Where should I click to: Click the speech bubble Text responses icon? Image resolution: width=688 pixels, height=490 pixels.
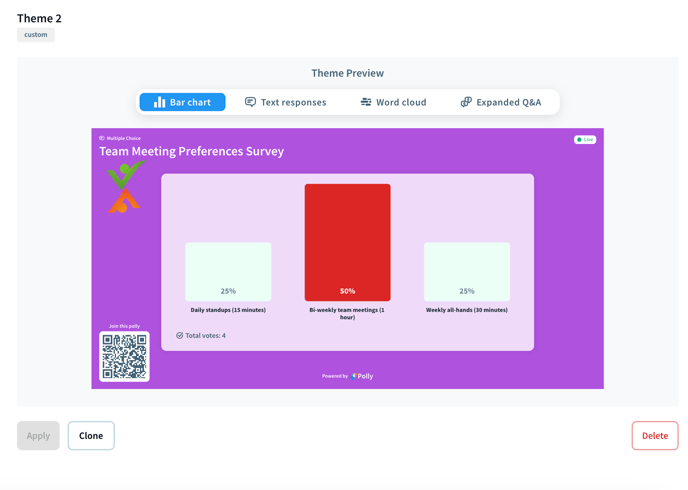pos(250,102)
